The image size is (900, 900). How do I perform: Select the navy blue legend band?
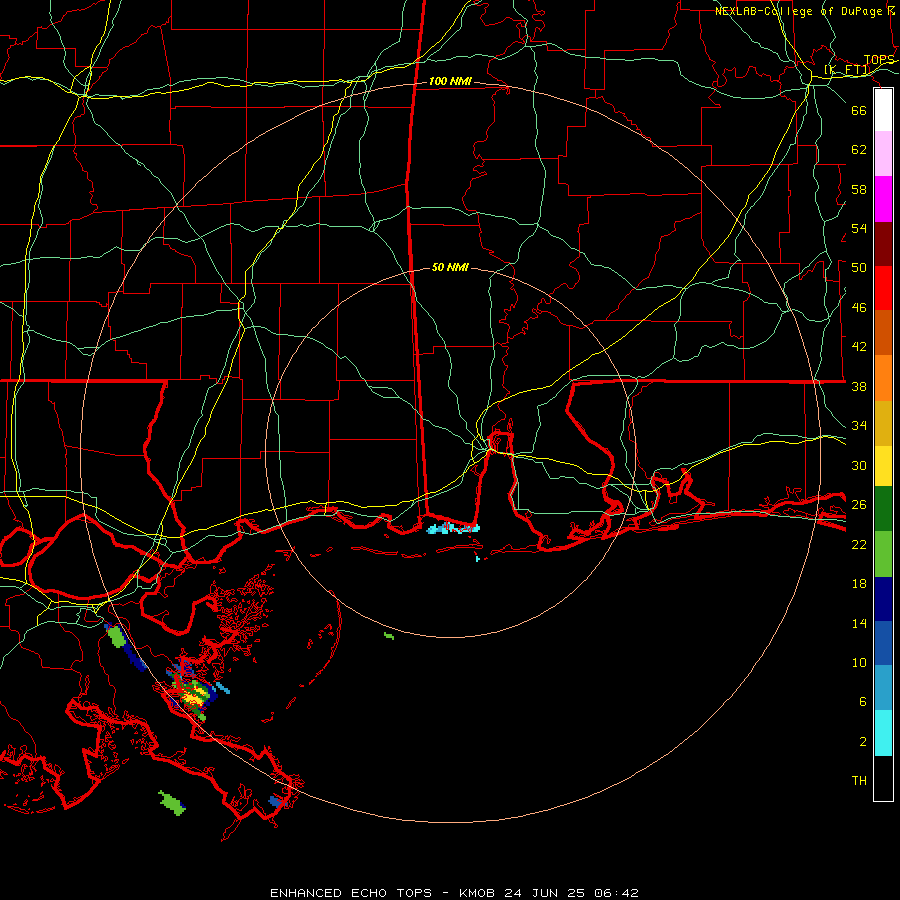pos(883,599)
